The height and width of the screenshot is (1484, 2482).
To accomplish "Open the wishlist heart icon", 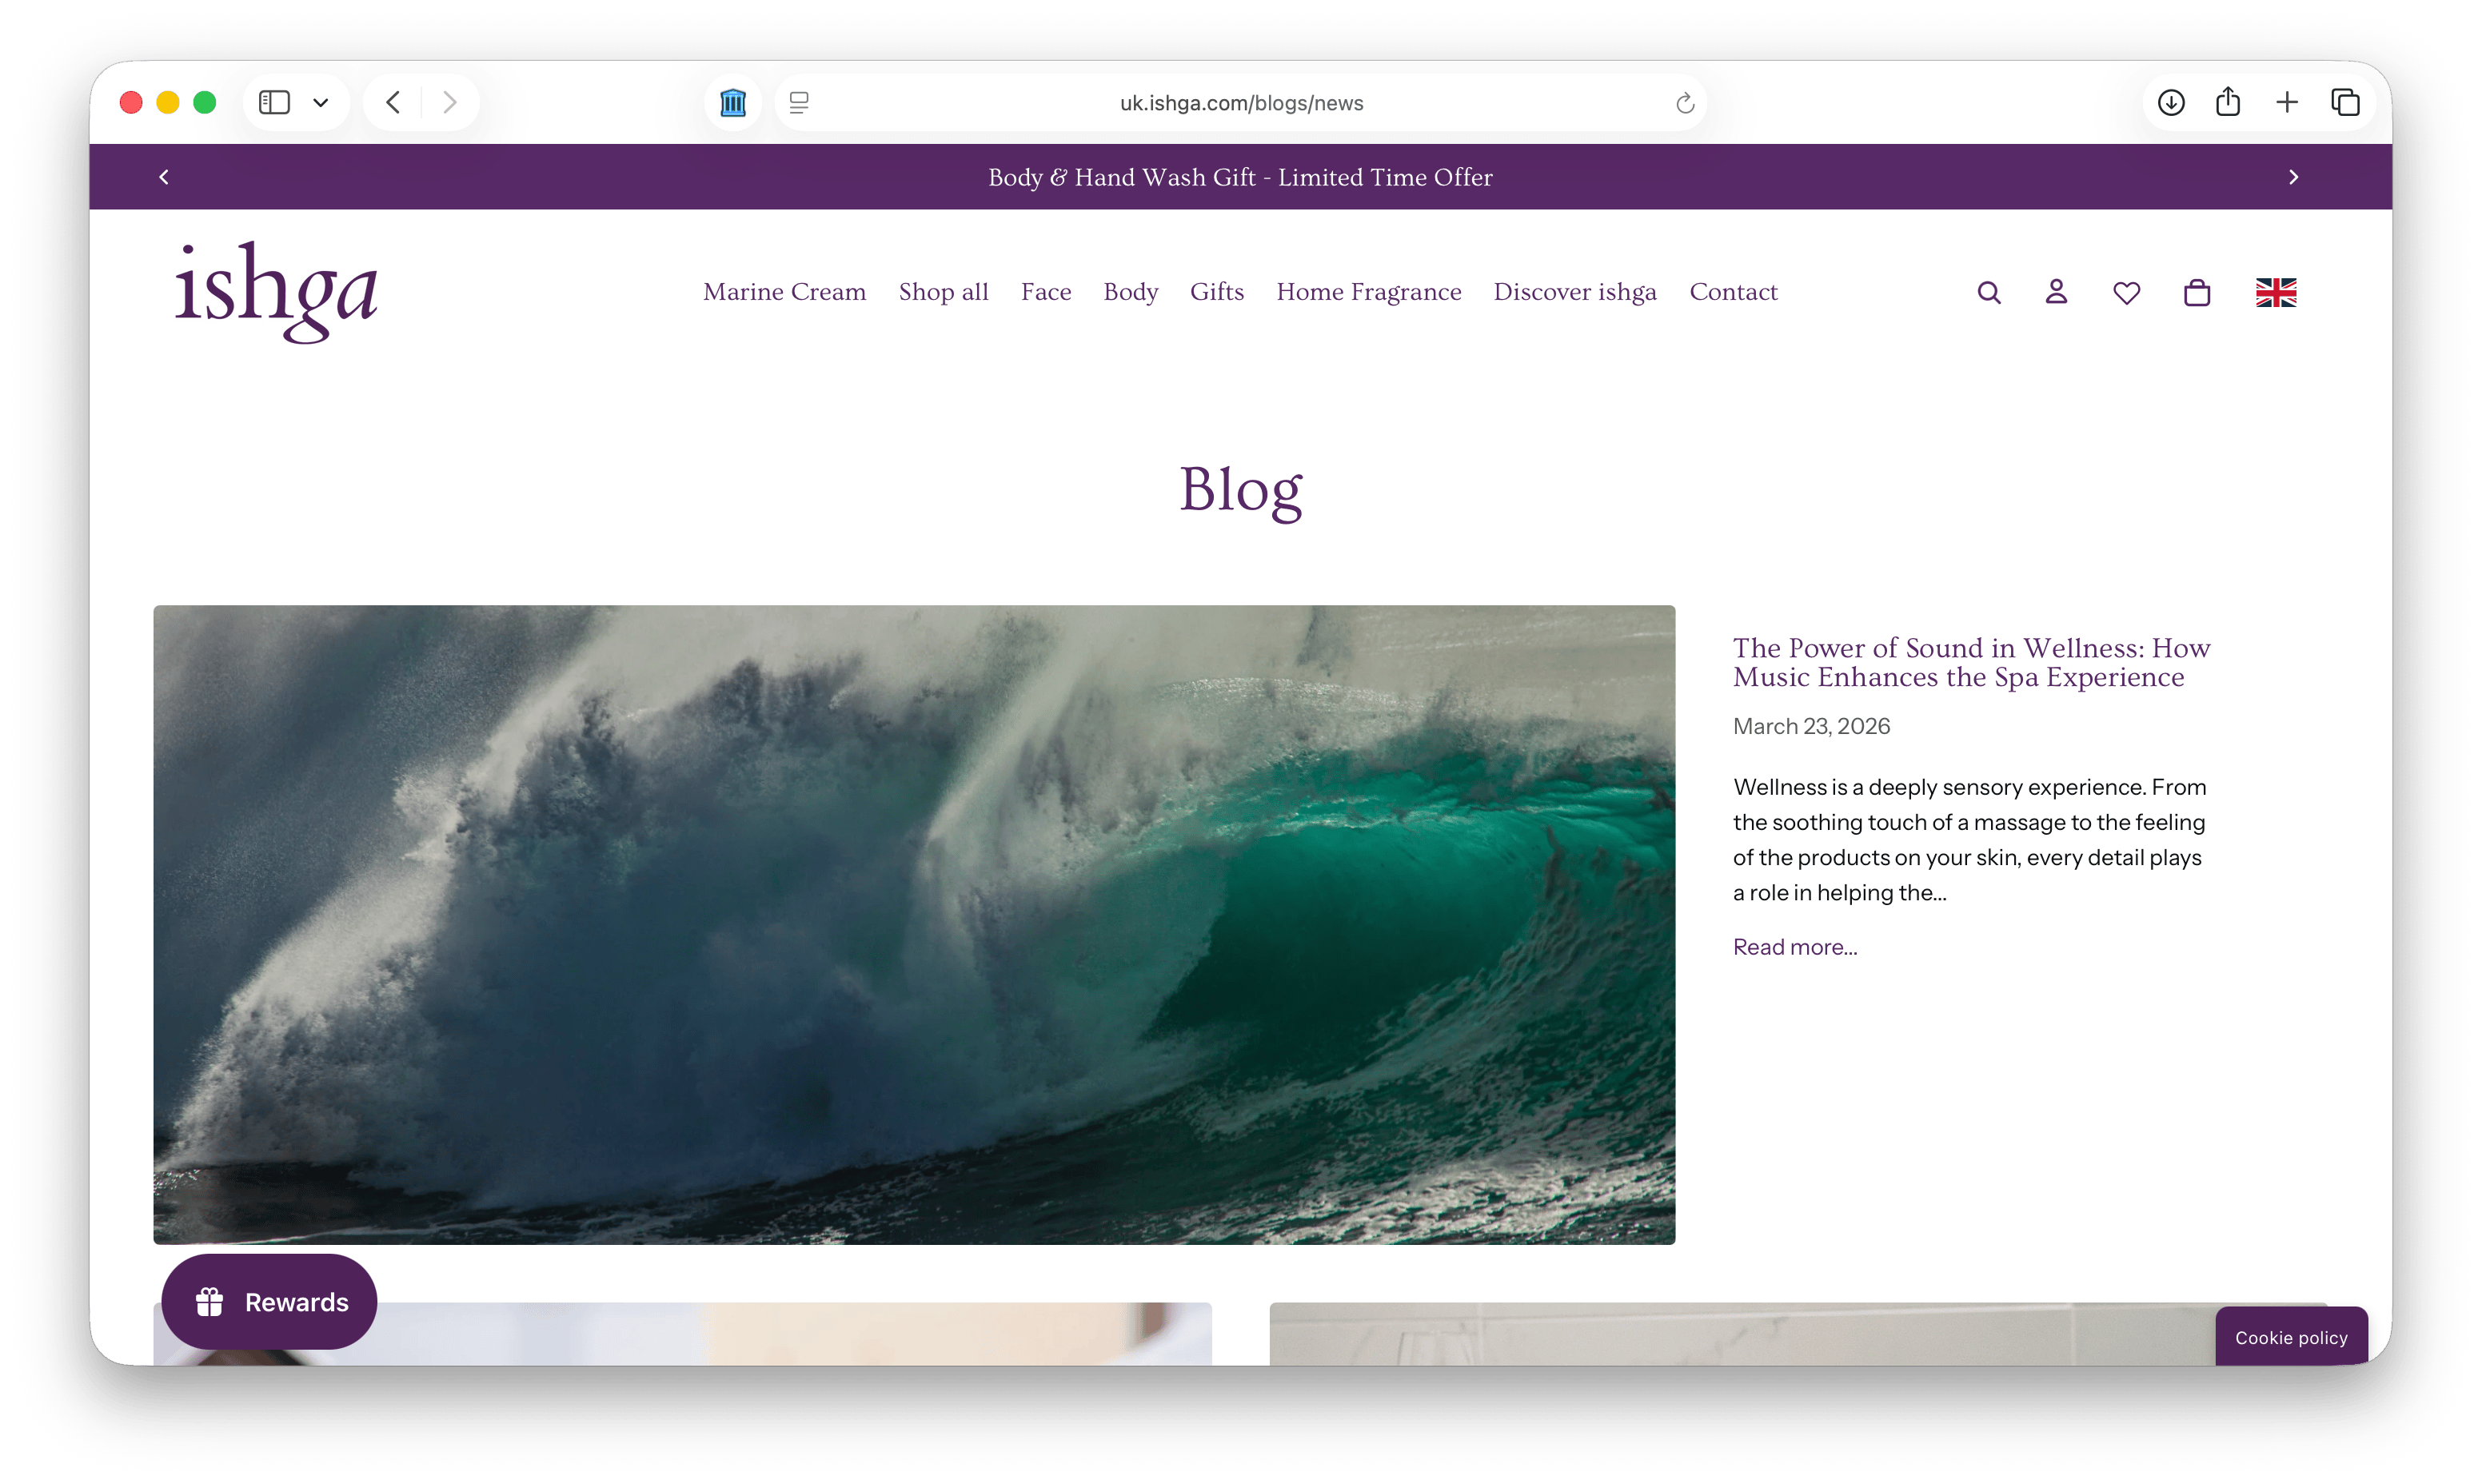I will pyautogui.click(x=2126, y=293).
